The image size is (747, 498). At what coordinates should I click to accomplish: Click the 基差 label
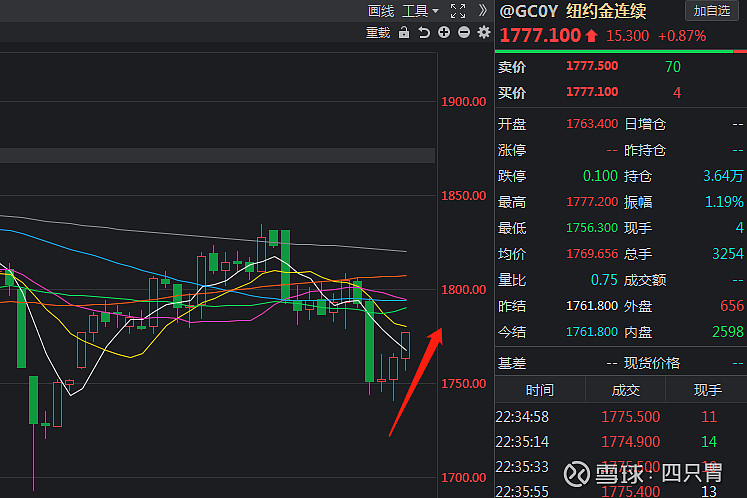(x=512, y=364)
